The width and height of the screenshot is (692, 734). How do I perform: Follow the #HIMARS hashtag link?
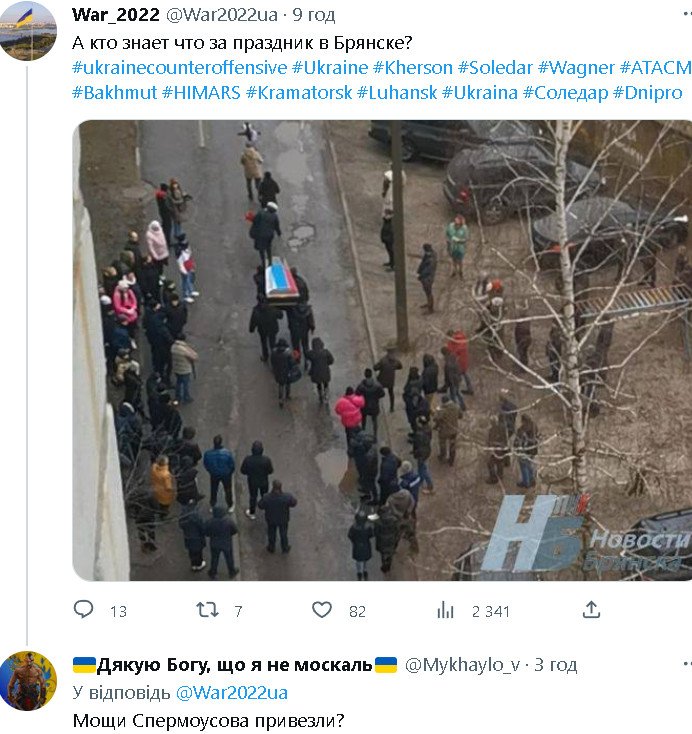pyautogui.click(x=201, y=93)
